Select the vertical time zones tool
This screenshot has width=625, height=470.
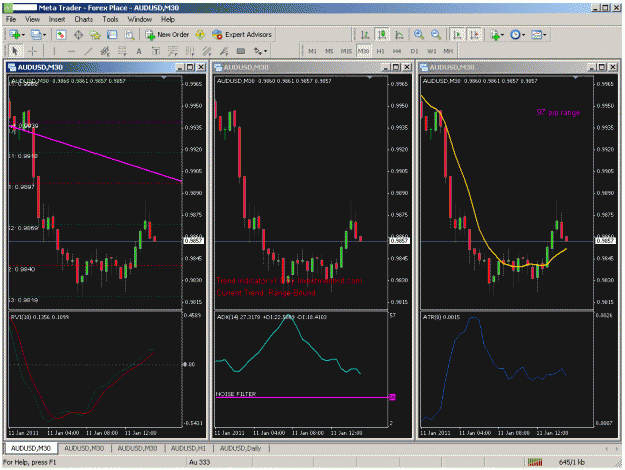tap(190, 51)
